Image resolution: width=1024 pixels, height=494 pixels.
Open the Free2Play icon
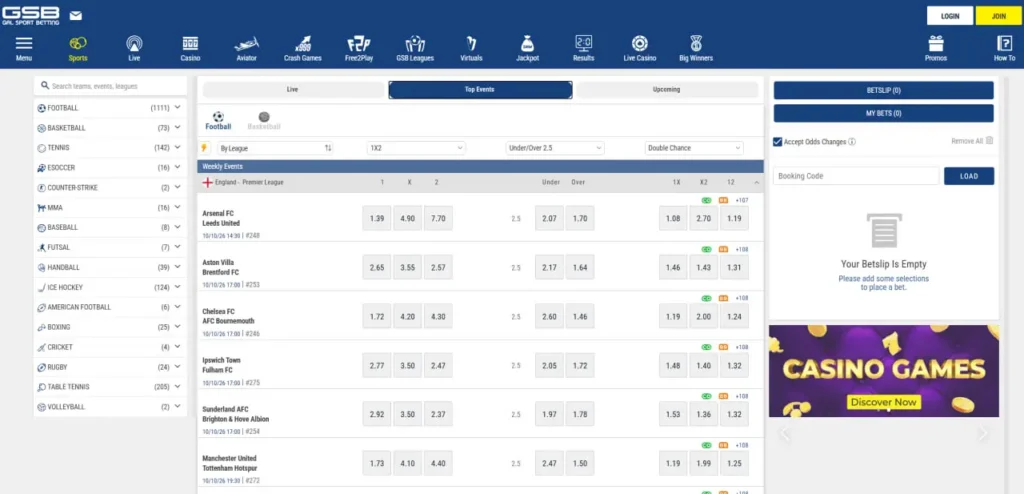click(x=359, y=44)
